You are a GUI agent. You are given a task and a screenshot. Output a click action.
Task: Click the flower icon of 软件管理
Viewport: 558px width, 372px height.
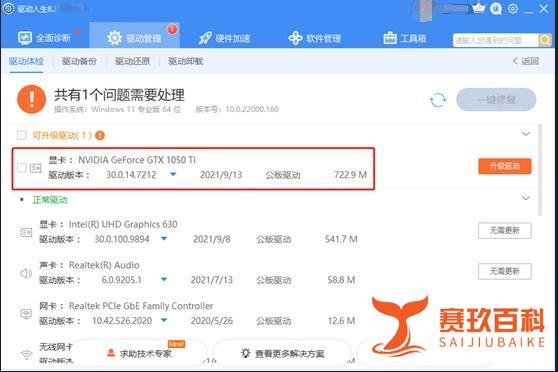tap(295, 38)
